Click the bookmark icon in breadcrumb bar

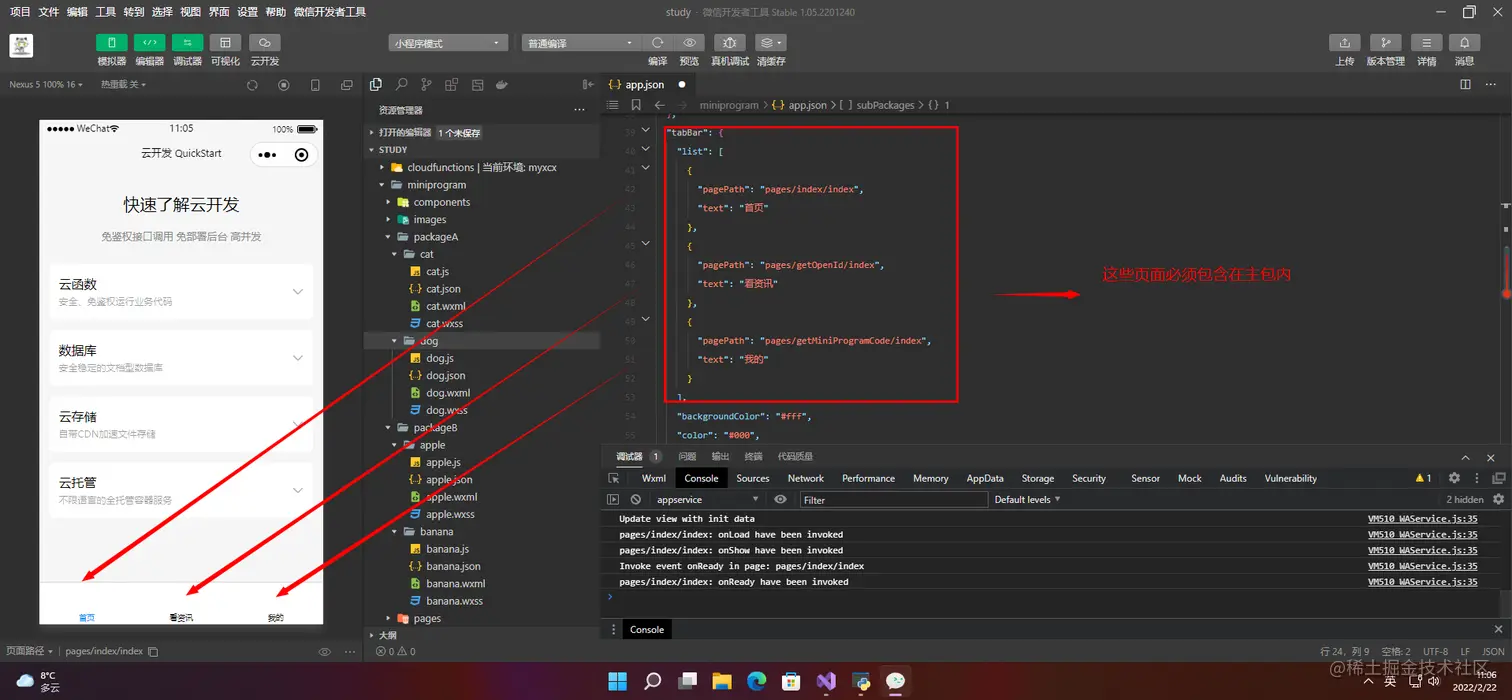636,105
